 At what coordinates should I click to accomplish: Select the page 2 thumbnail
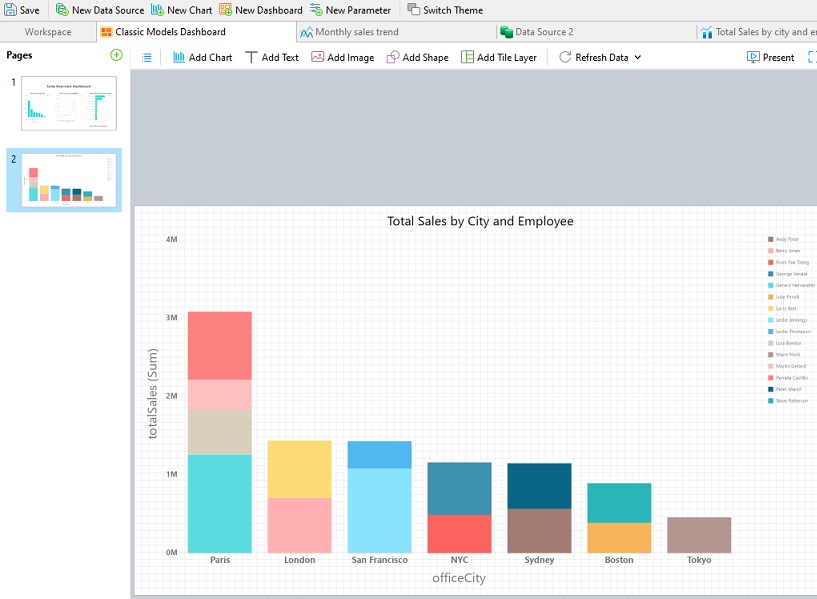tap(69, 180)
